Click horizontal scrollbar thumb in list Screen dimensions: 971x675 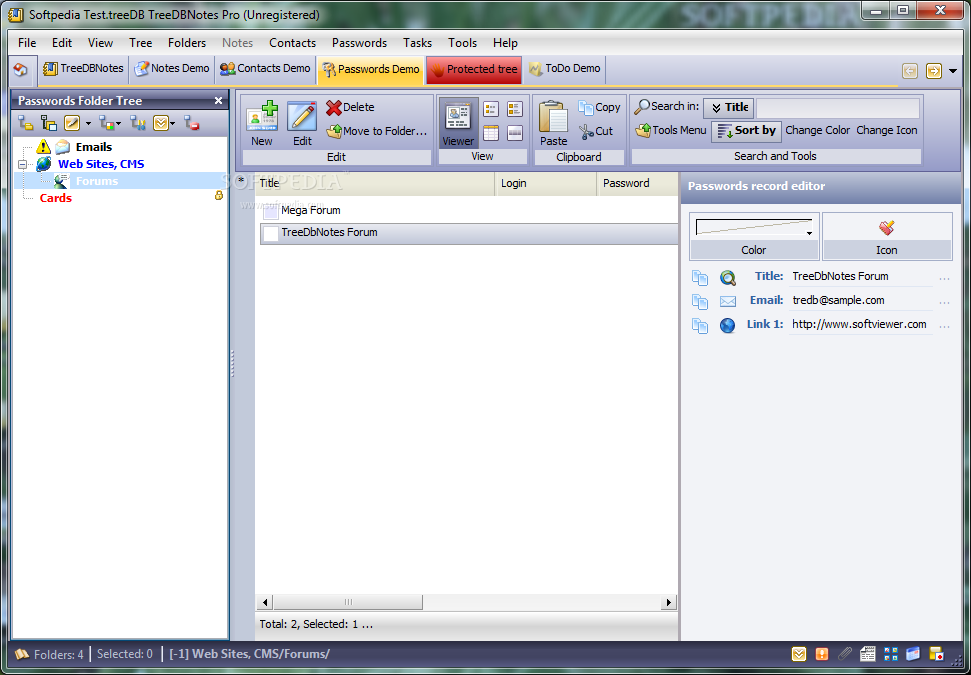pyautogui.click(x=348, y=602)
